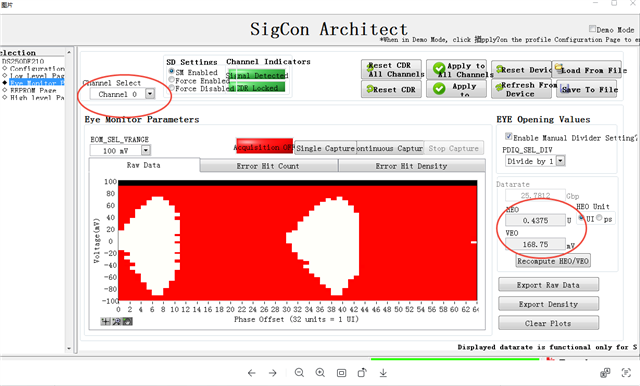
Task: Click the single-channel Apply to button
Action: pos(457,89)
